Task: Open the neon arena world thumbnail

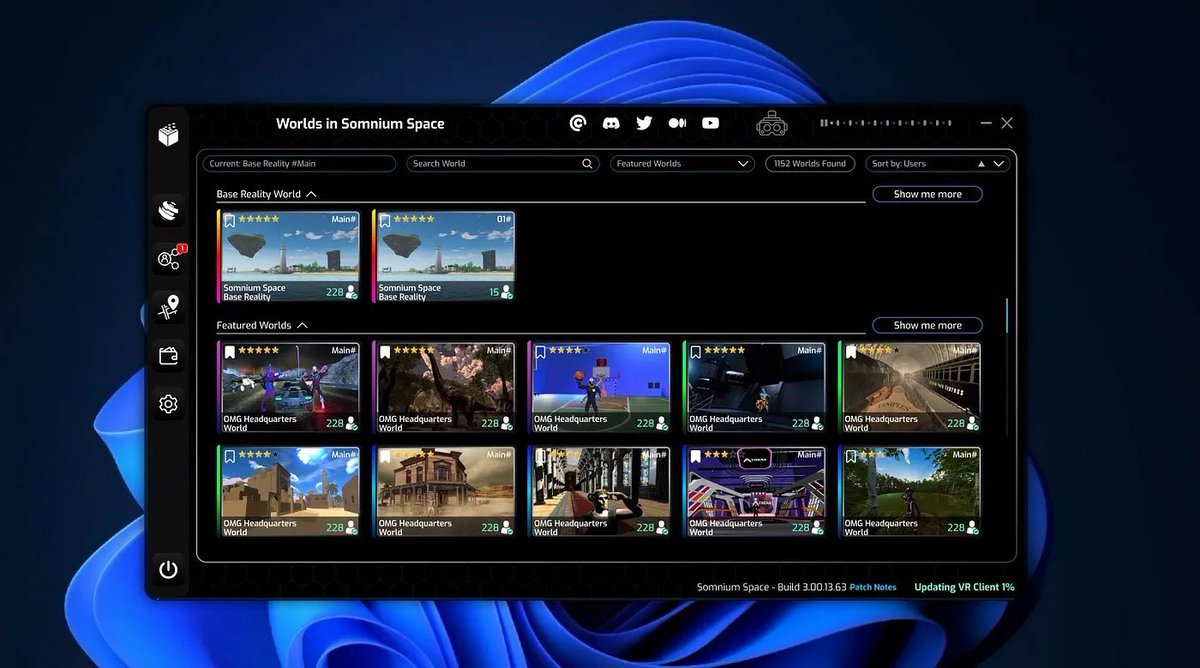Action: tap(755, 492)
